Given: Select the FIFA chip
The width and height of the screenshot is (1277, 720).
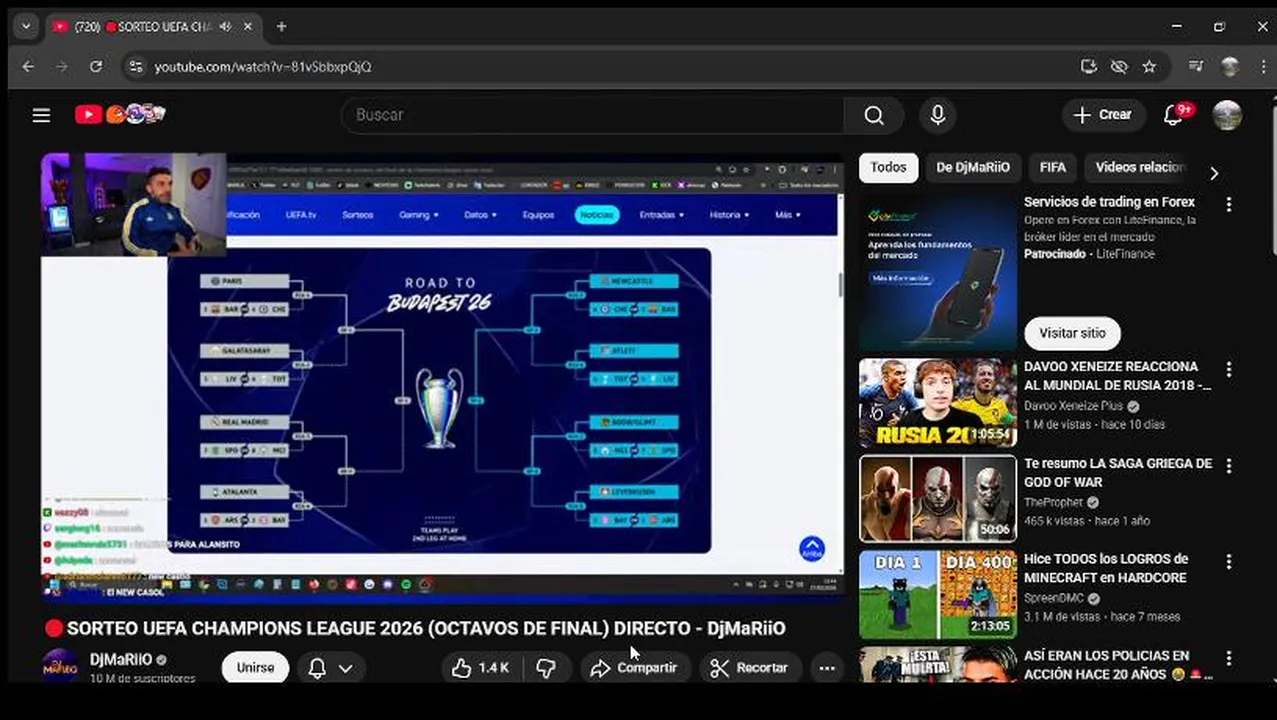Looking at the screenshot, I should (x=1052, y=168).
